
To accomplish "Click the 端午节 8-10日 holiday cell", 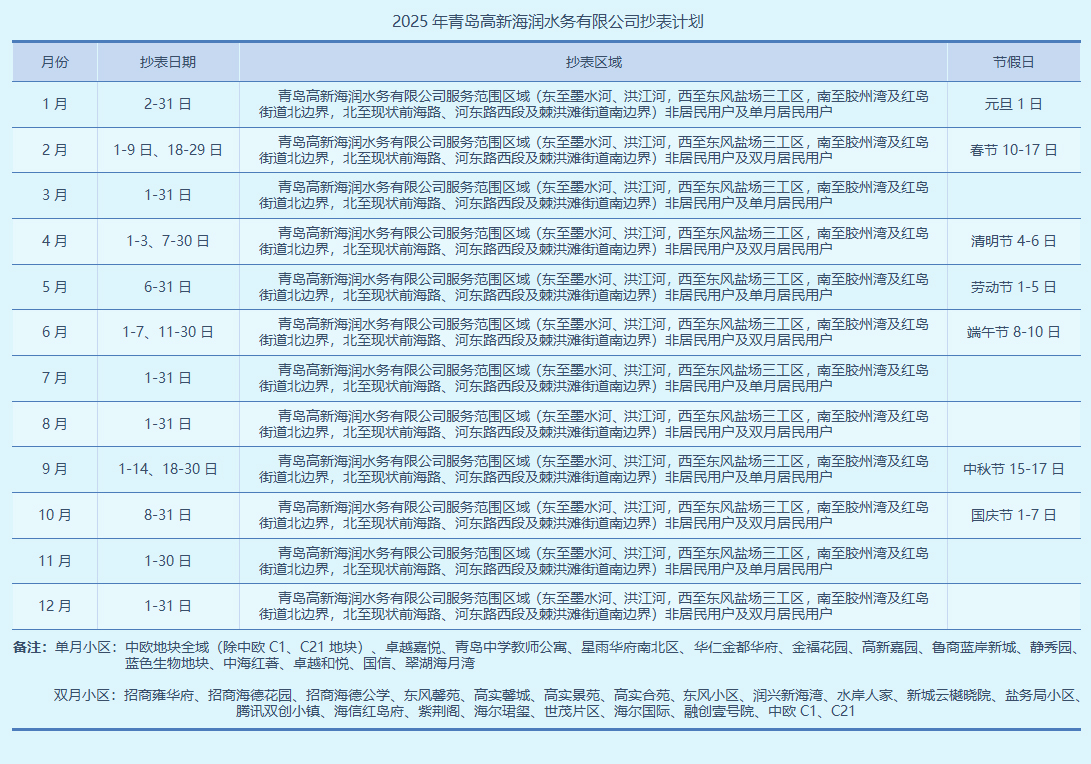I will pos(1013,332).
